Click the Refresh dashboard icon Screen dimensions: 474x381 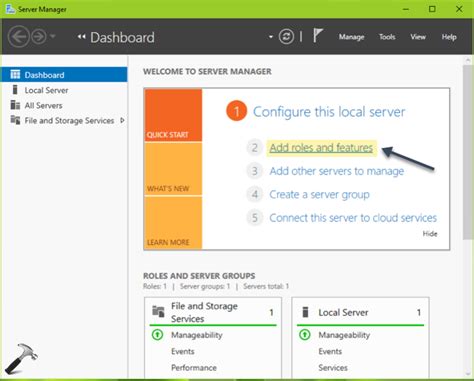(x=286, y=37)
